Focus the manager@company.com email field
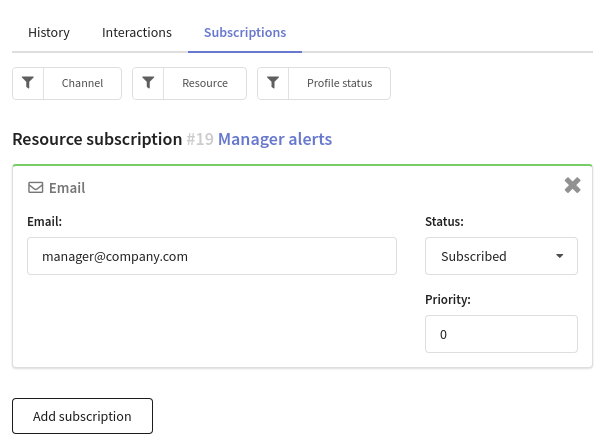Viewport: 604px width, 444px height. 212,256
